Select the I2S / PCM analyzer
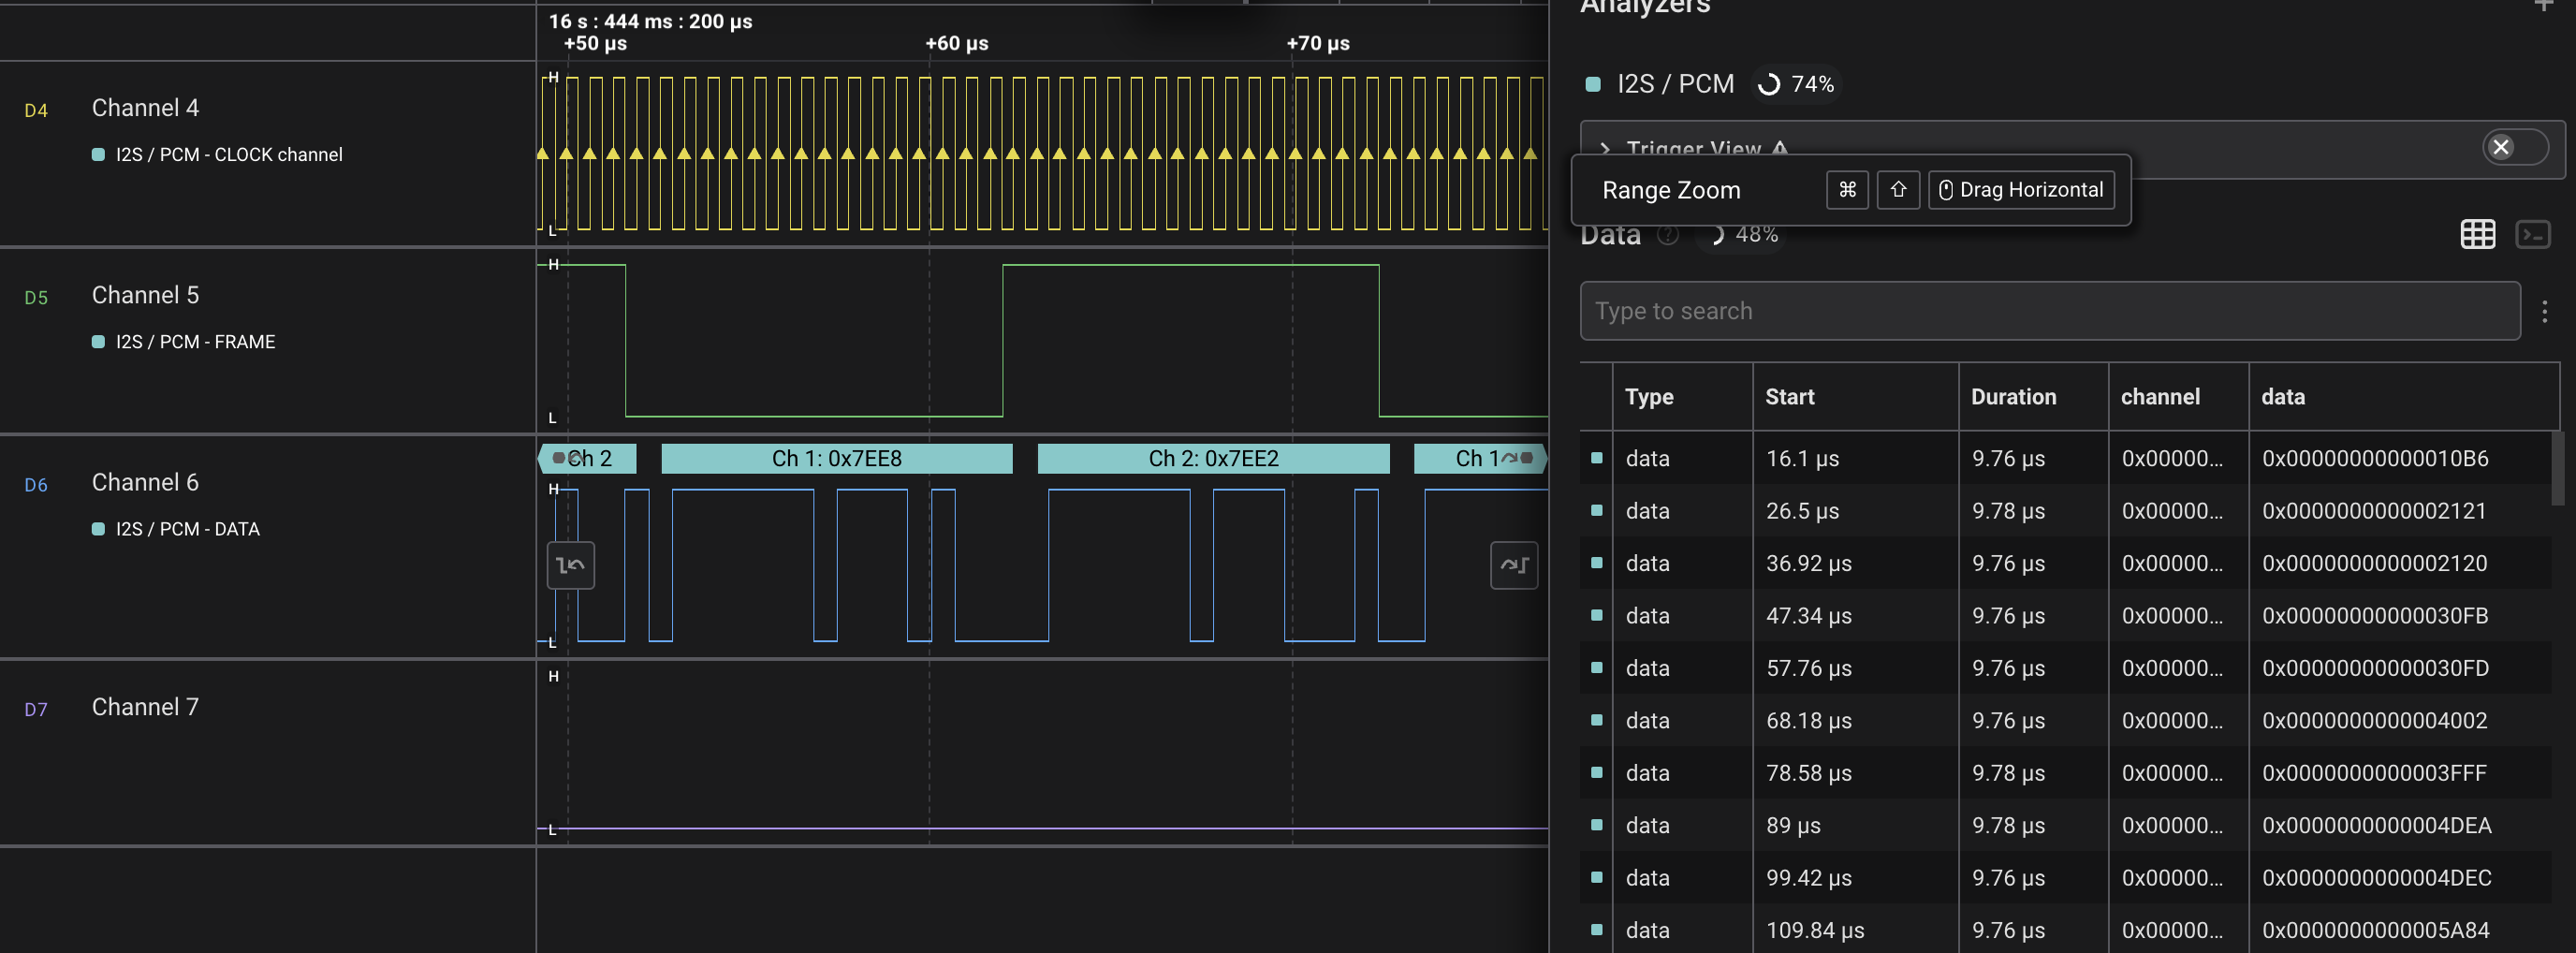 click(1675, 84)
